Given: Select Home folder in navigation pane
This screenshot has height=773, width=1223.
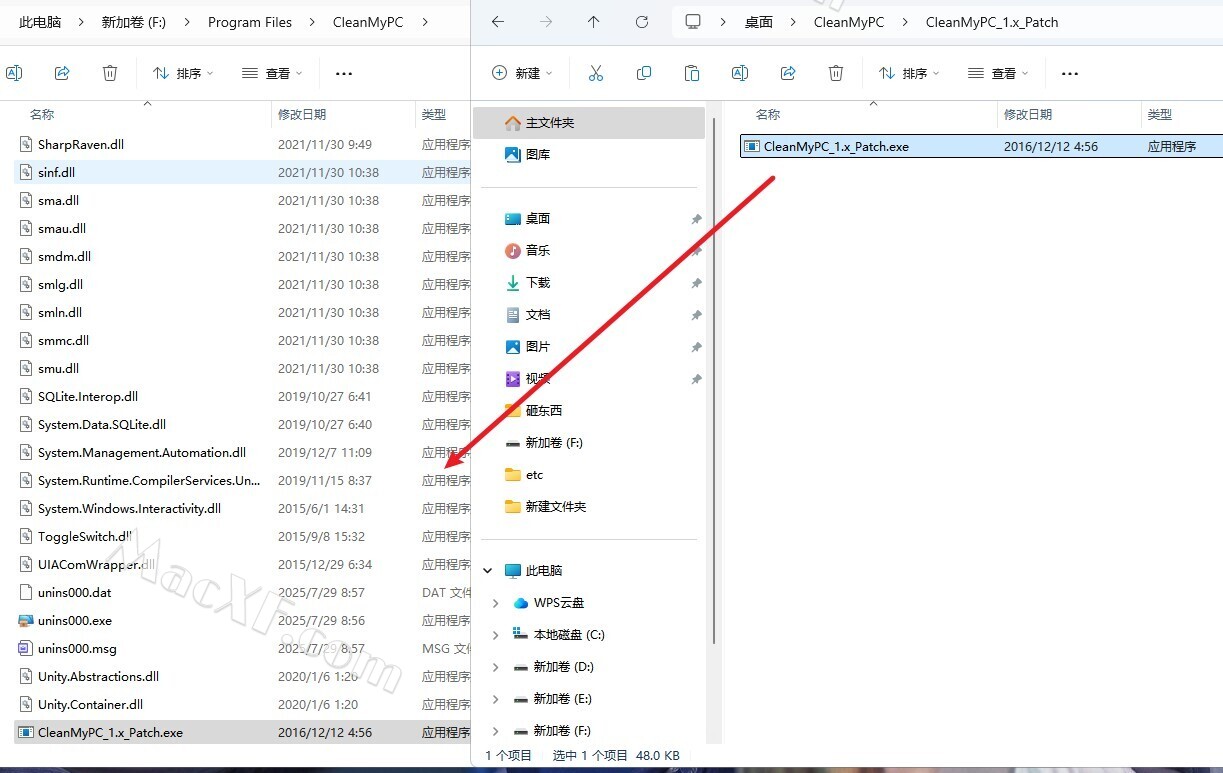Looking at the screenshot, I should pos(589,123).
